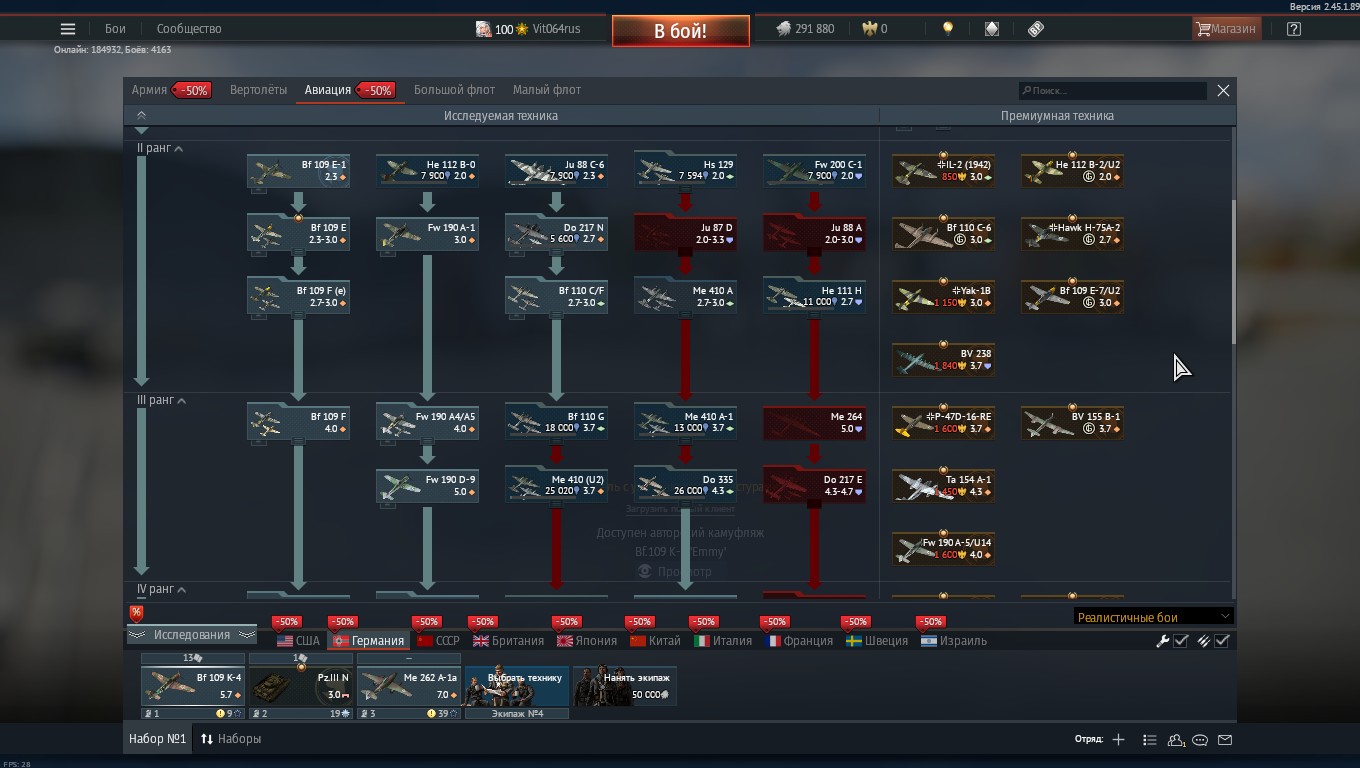Select the premium Ta 154 A-1 aircraft

pos(943,486)
